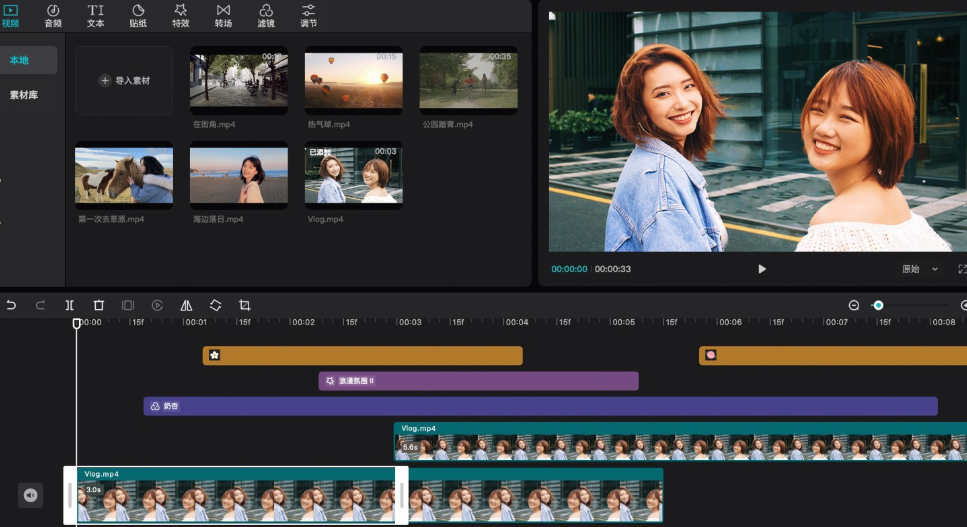Click the timeline zoom slider handle
967x527 pixels.
pyautogui.click(x=878, y=305)
